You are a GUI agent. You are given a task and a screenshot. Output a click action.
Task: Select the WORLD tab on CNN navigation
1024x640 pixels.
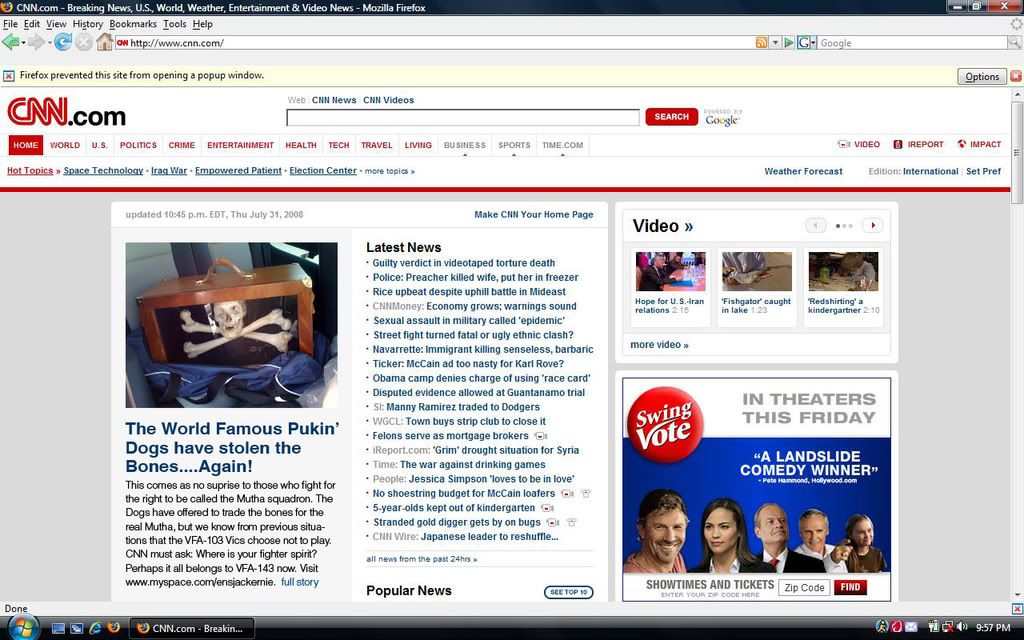pos(65,145)
